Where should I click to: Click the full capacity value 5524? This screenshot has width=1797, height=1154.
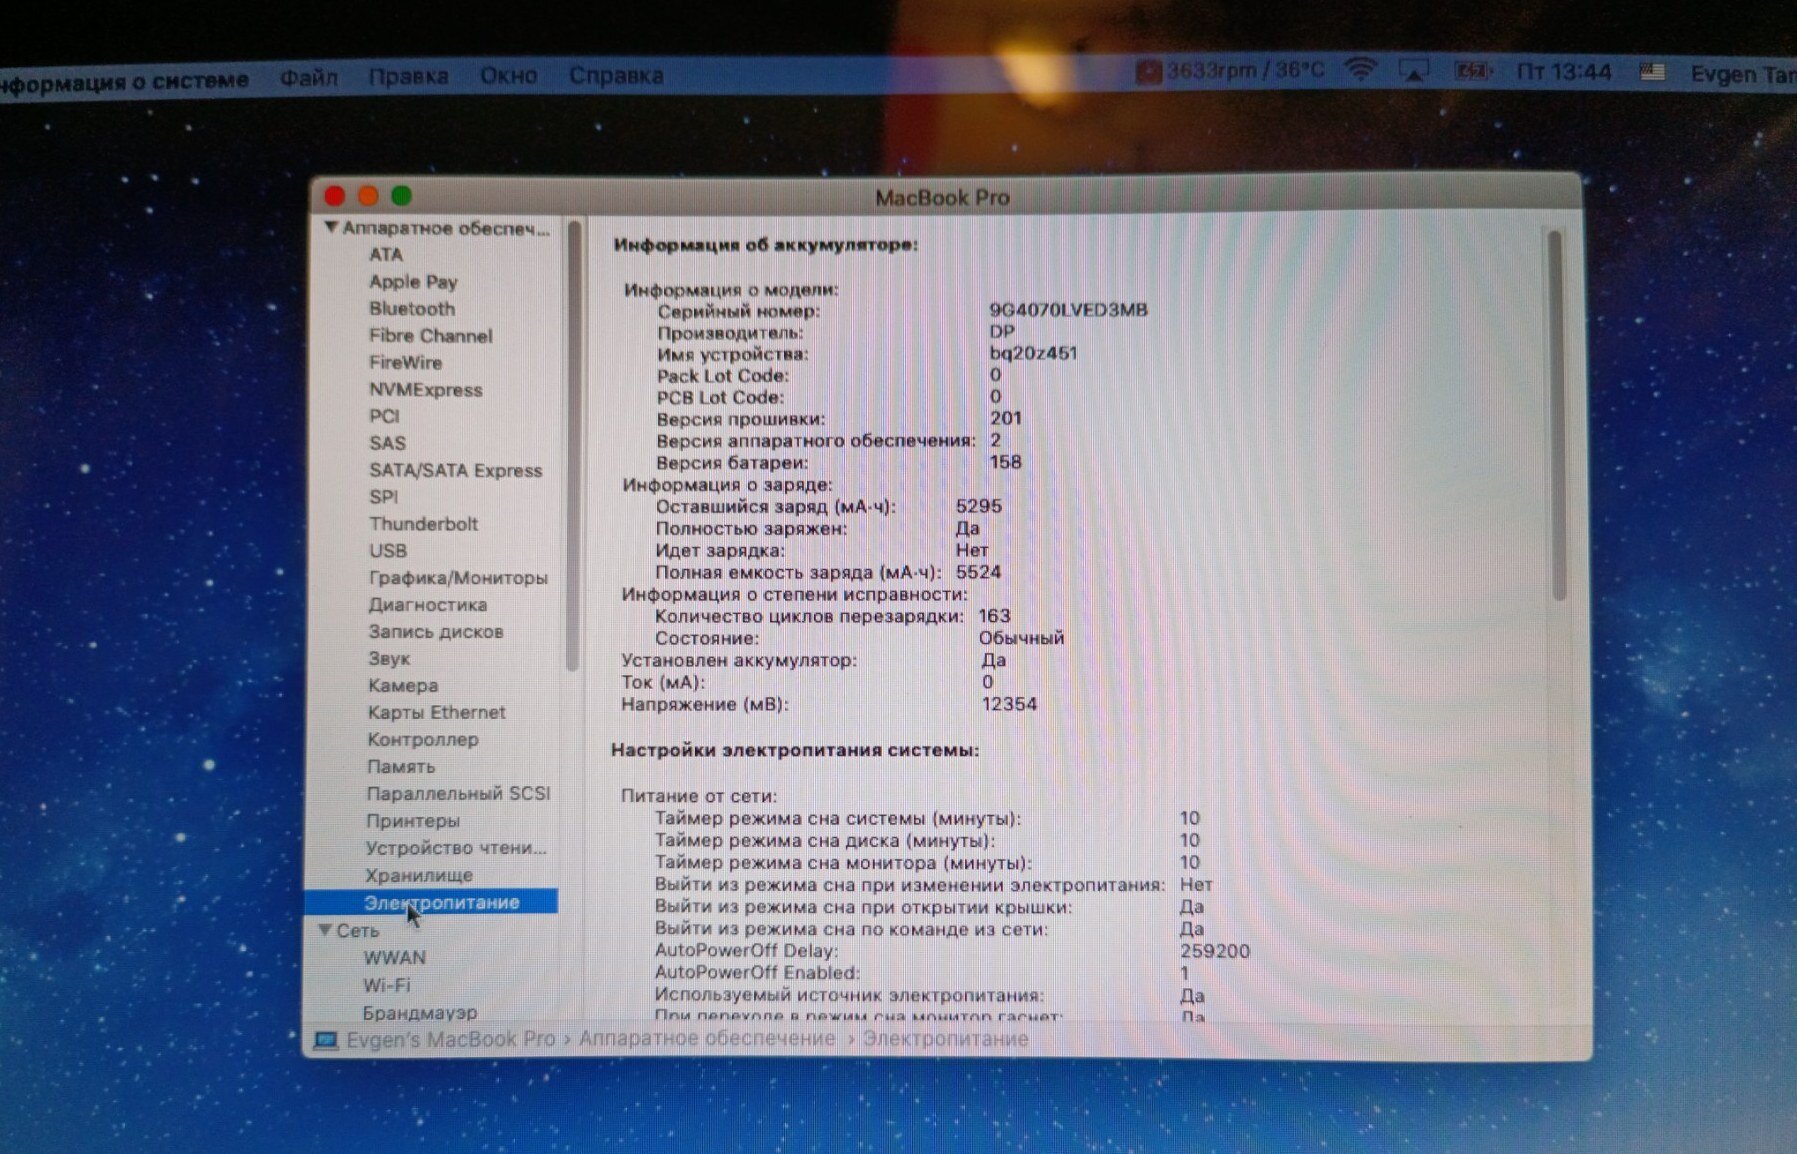tap(978, 572)
